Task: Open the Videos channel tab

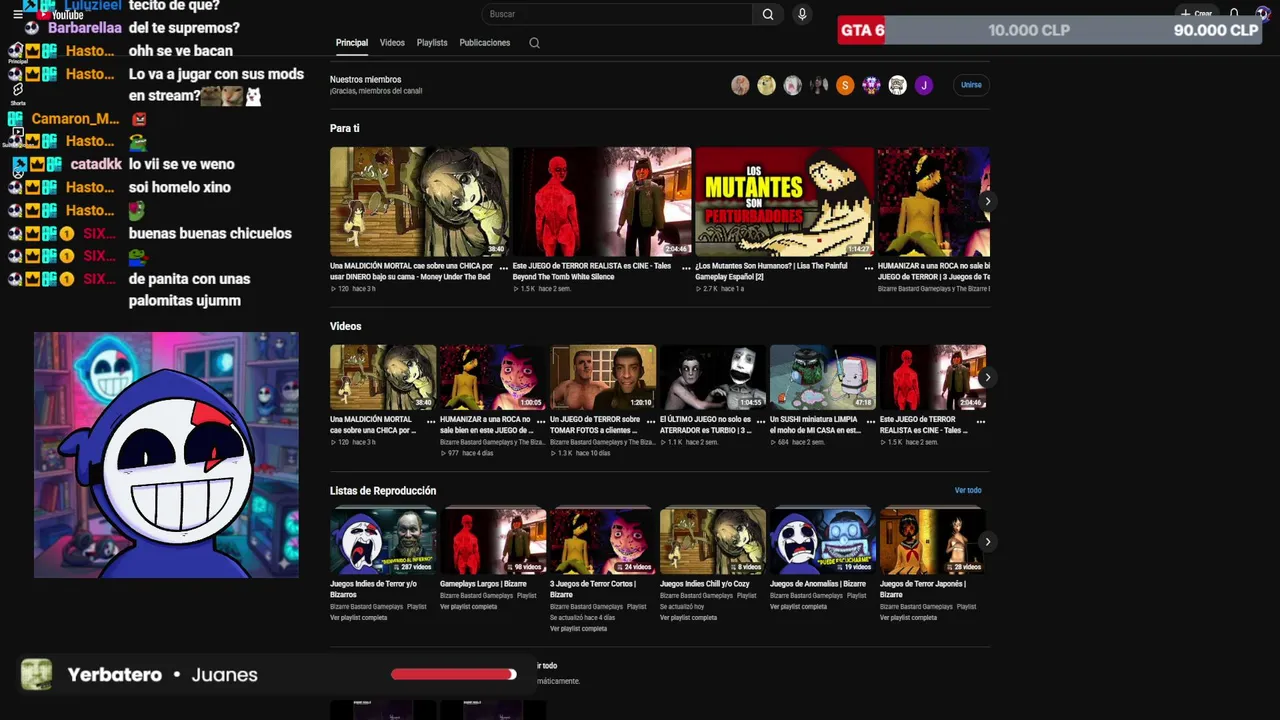Action: click(x=392, y=43)
